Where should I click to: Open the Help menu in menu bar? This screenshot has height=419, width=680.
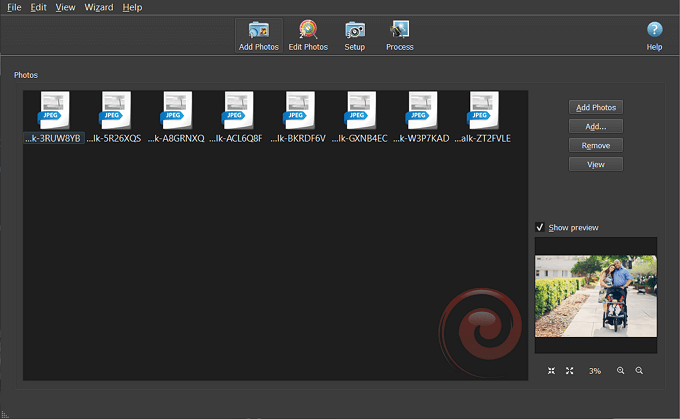132,7
